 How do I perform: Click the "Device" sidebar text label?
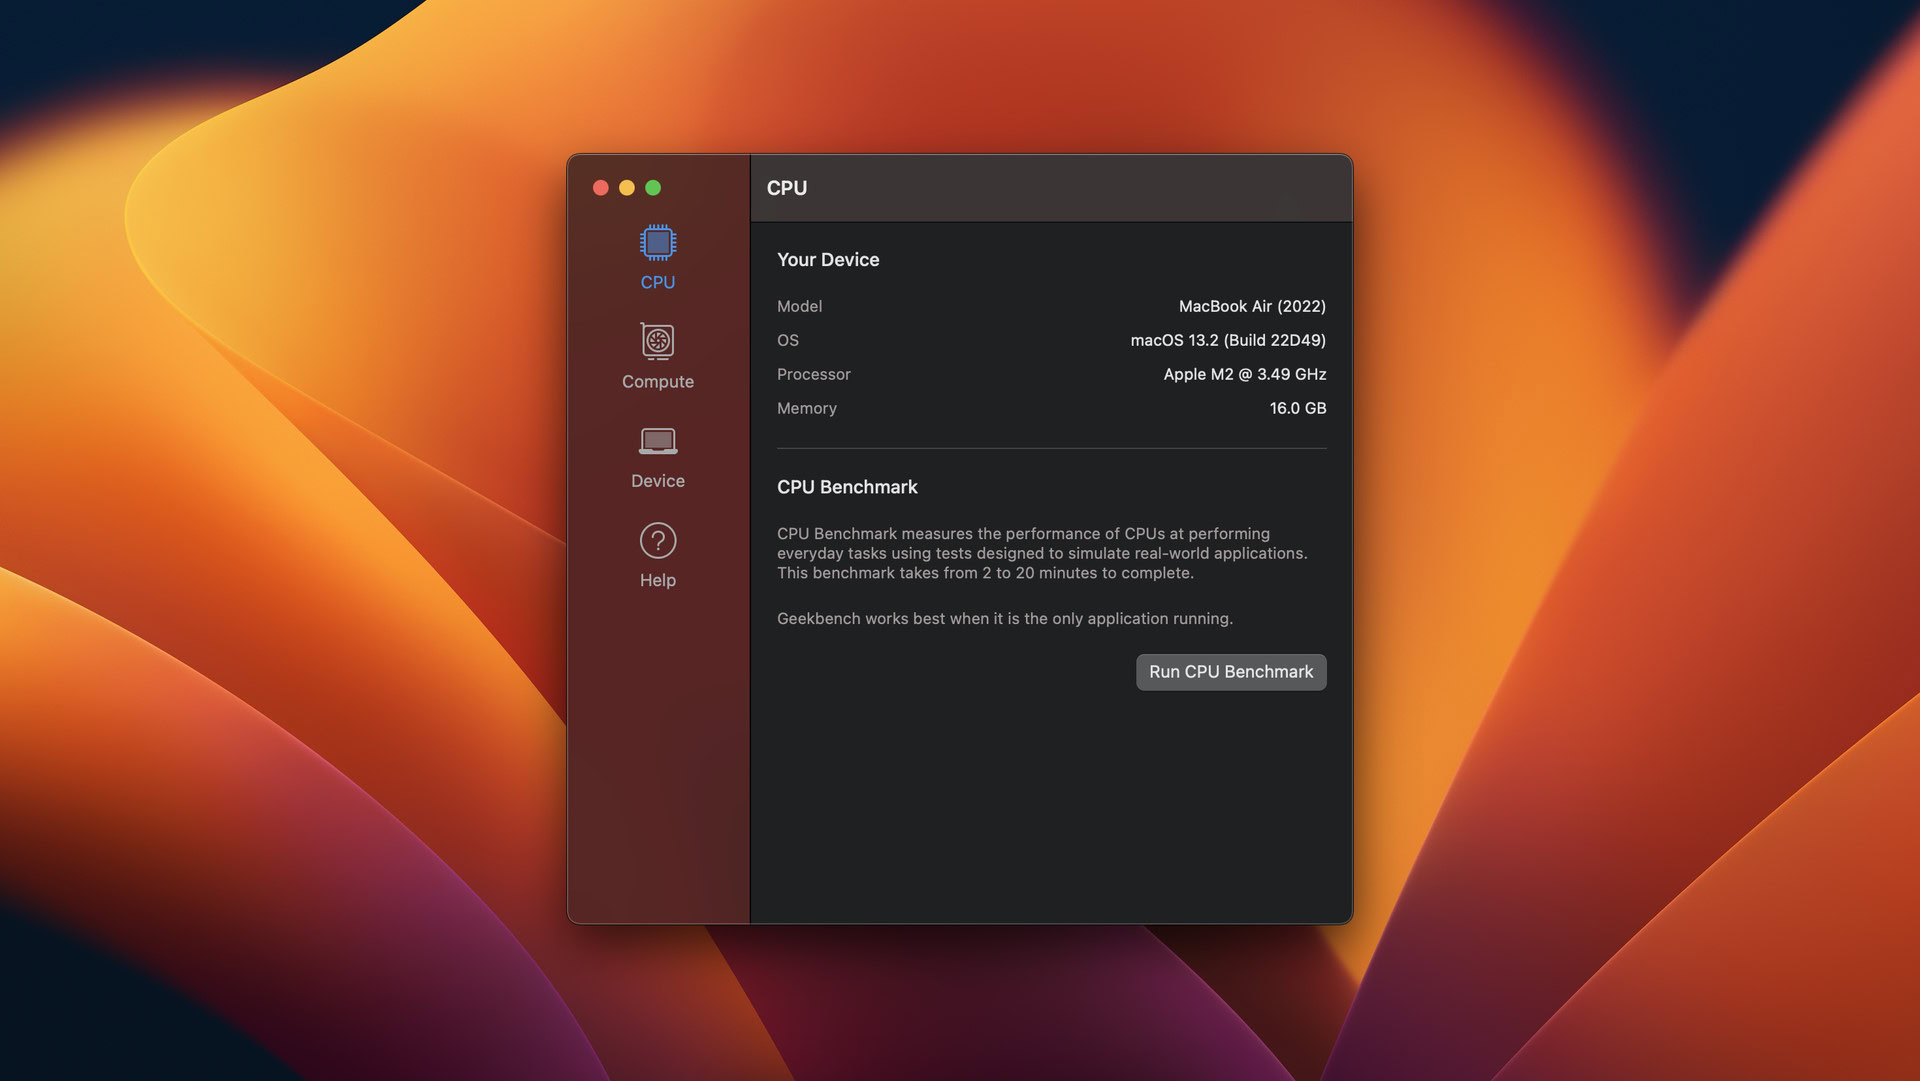(x=658, y=481)
